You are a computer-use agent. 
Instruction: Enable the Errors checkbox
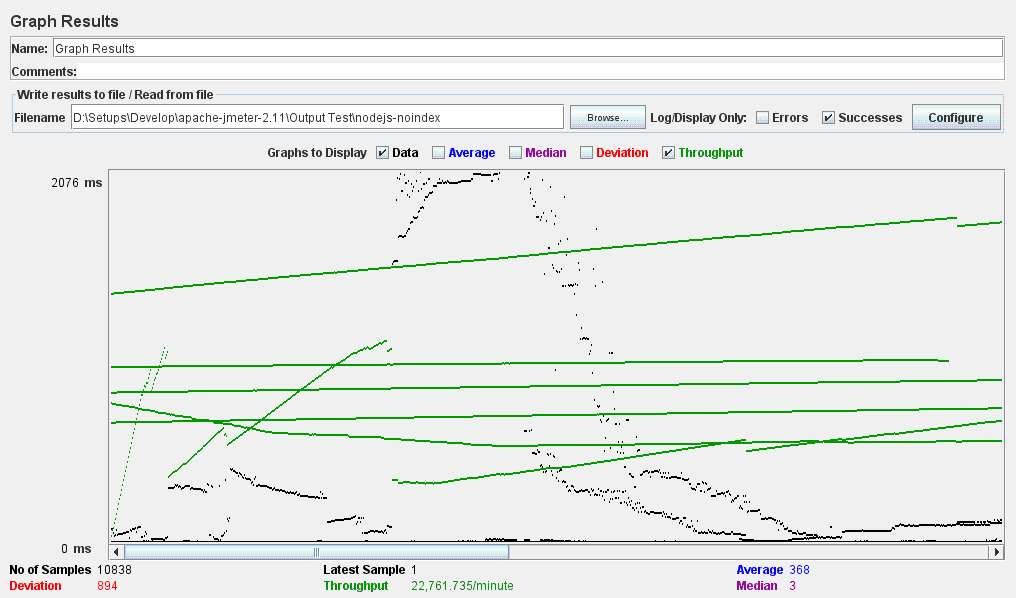click(x=763, y=117)
